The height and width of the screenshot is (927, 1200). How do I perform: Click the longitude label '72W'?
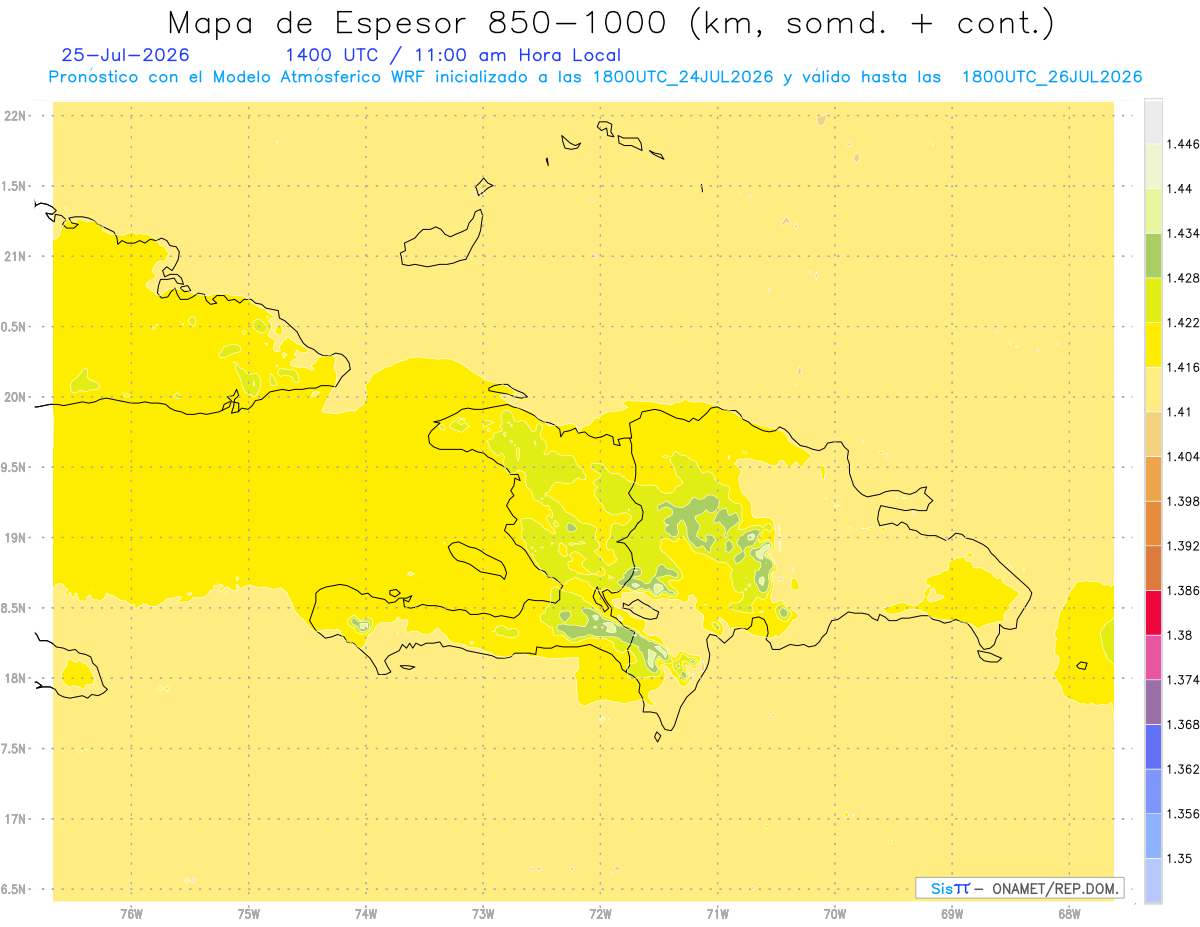[600, 914]
